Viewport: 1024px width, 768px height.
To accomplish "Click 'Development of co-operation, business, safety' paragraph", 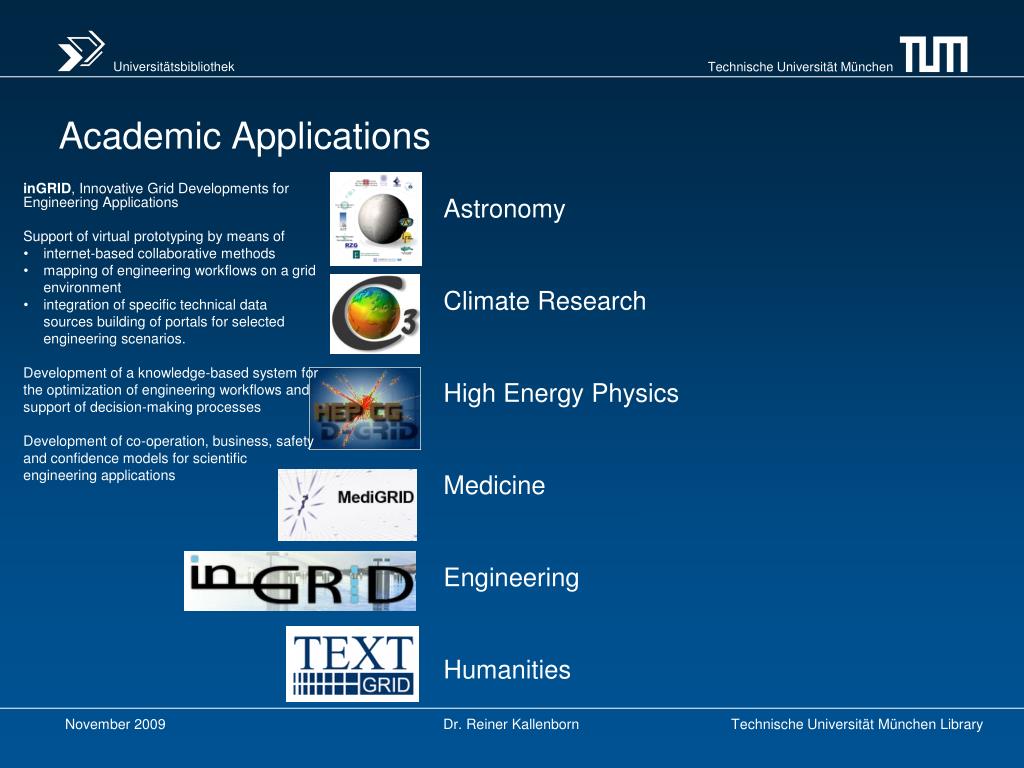I will coord(168,458).
